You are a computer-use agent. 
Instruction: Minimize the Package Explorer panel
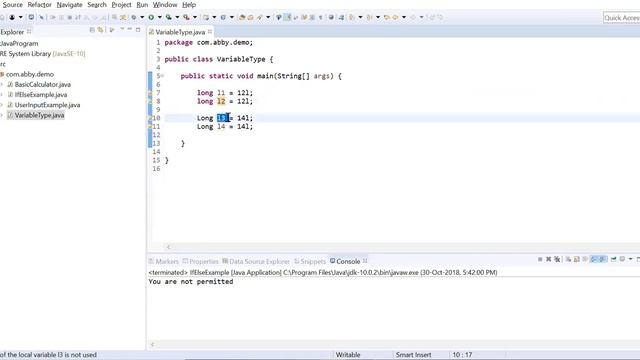point(130,30)
